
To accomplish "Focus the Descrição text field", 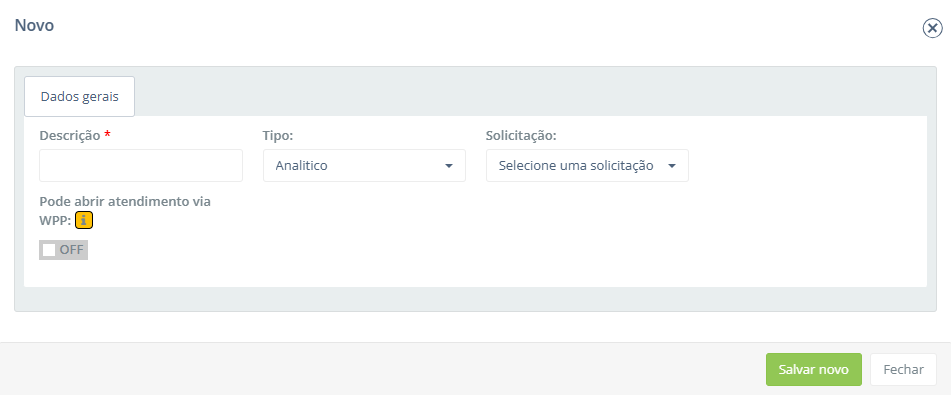I will (x=141, y=166).
